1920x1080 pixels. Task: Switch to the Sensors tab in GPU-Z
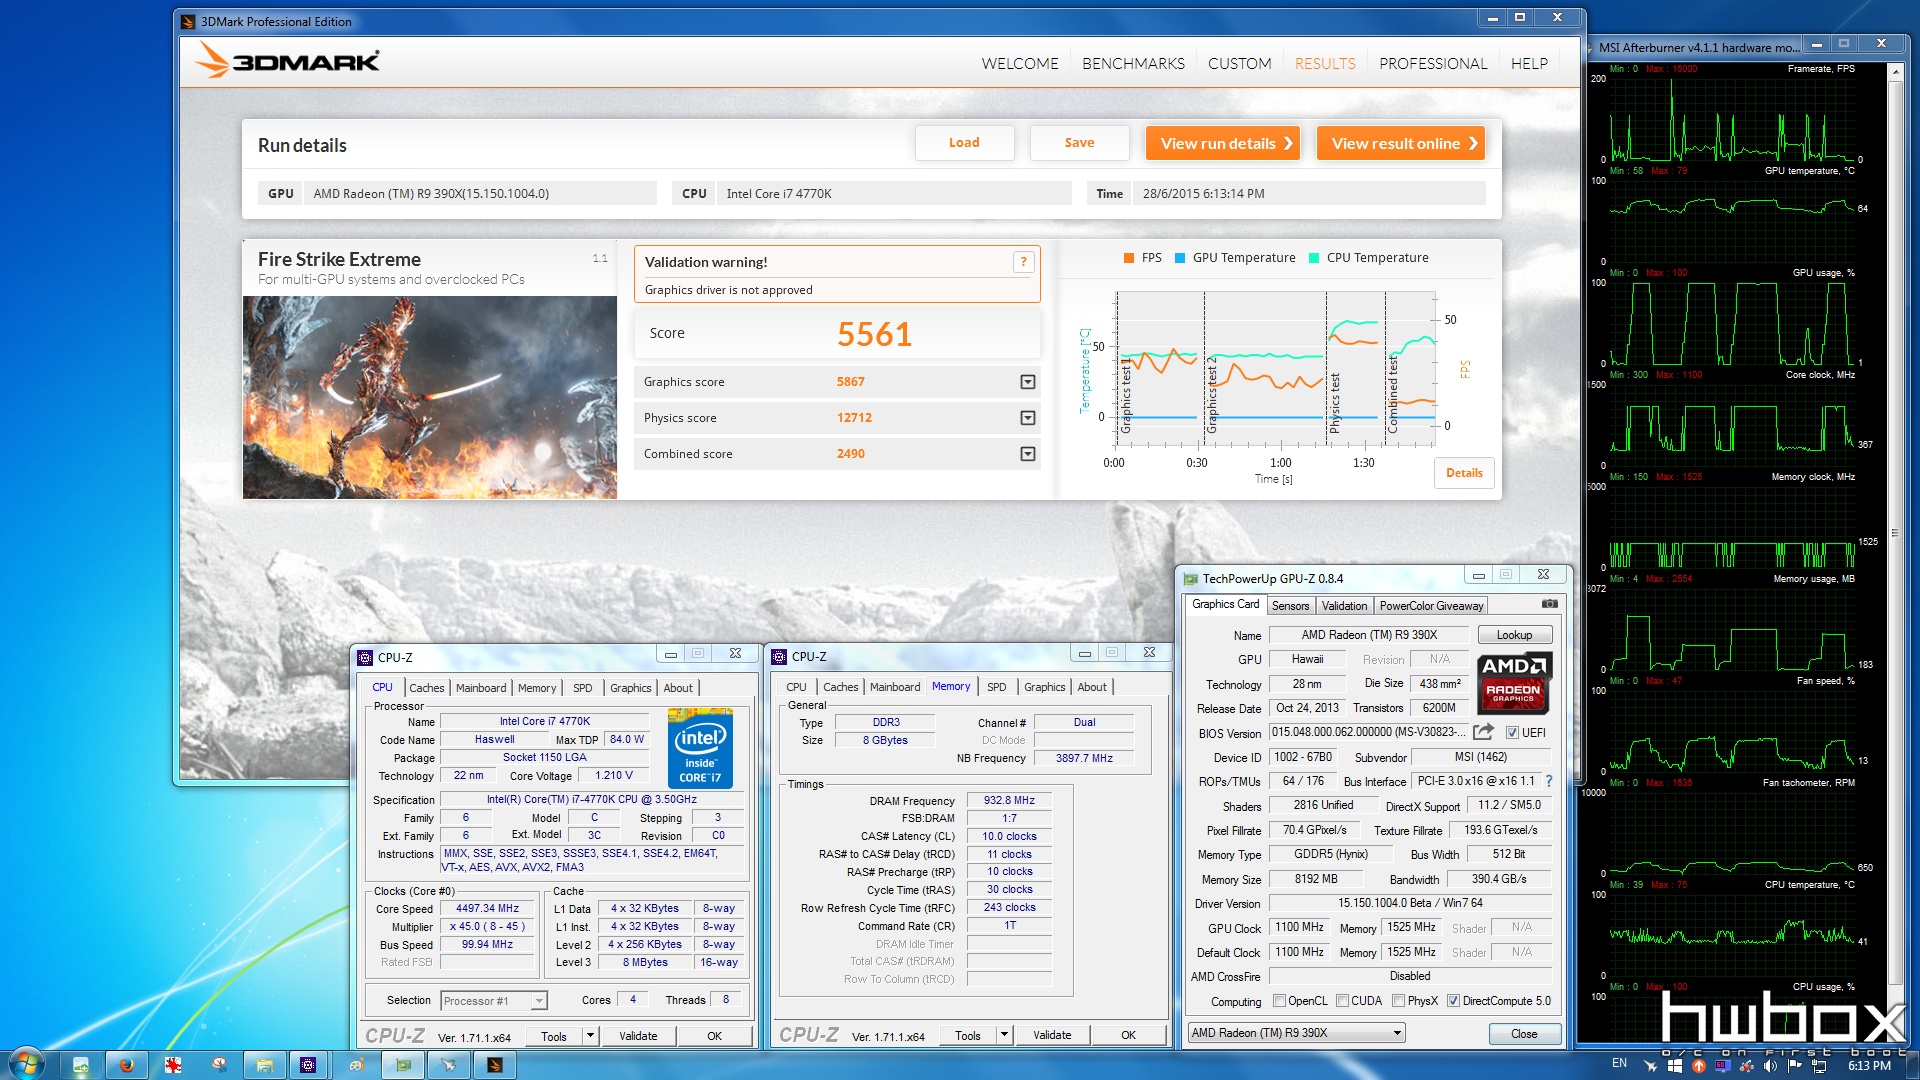pyautogui.click(x=1290, y=606)
